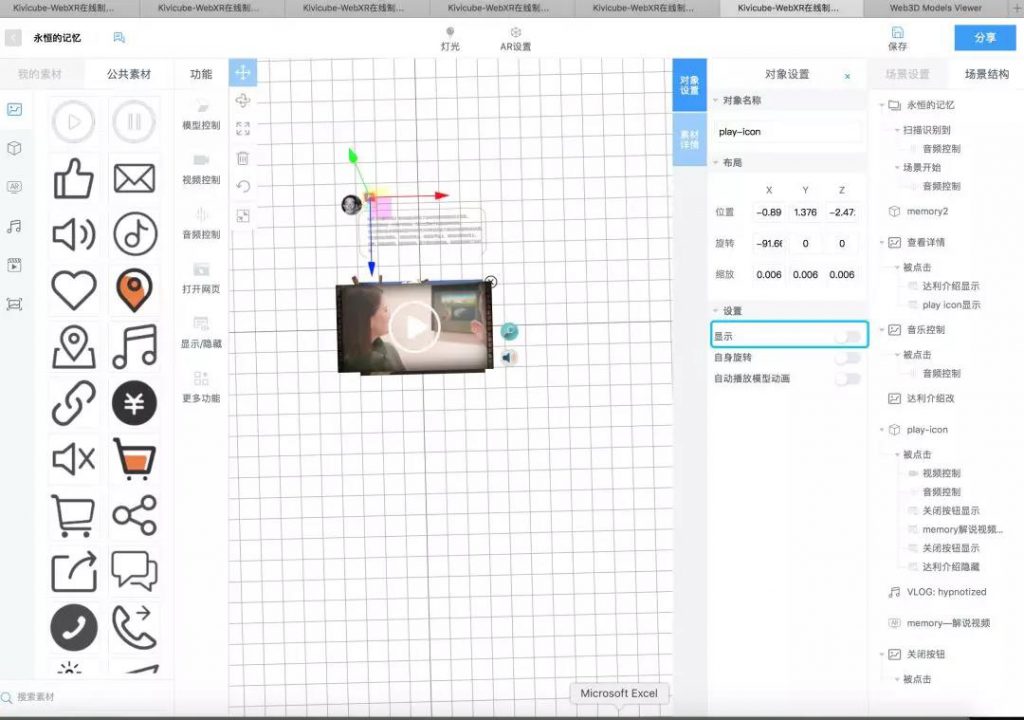This screenshot has height=720, width=1024.
Task: Pick the shopping cart icon with orange basket
Action: pyautogui.click(x=134, y=459)
